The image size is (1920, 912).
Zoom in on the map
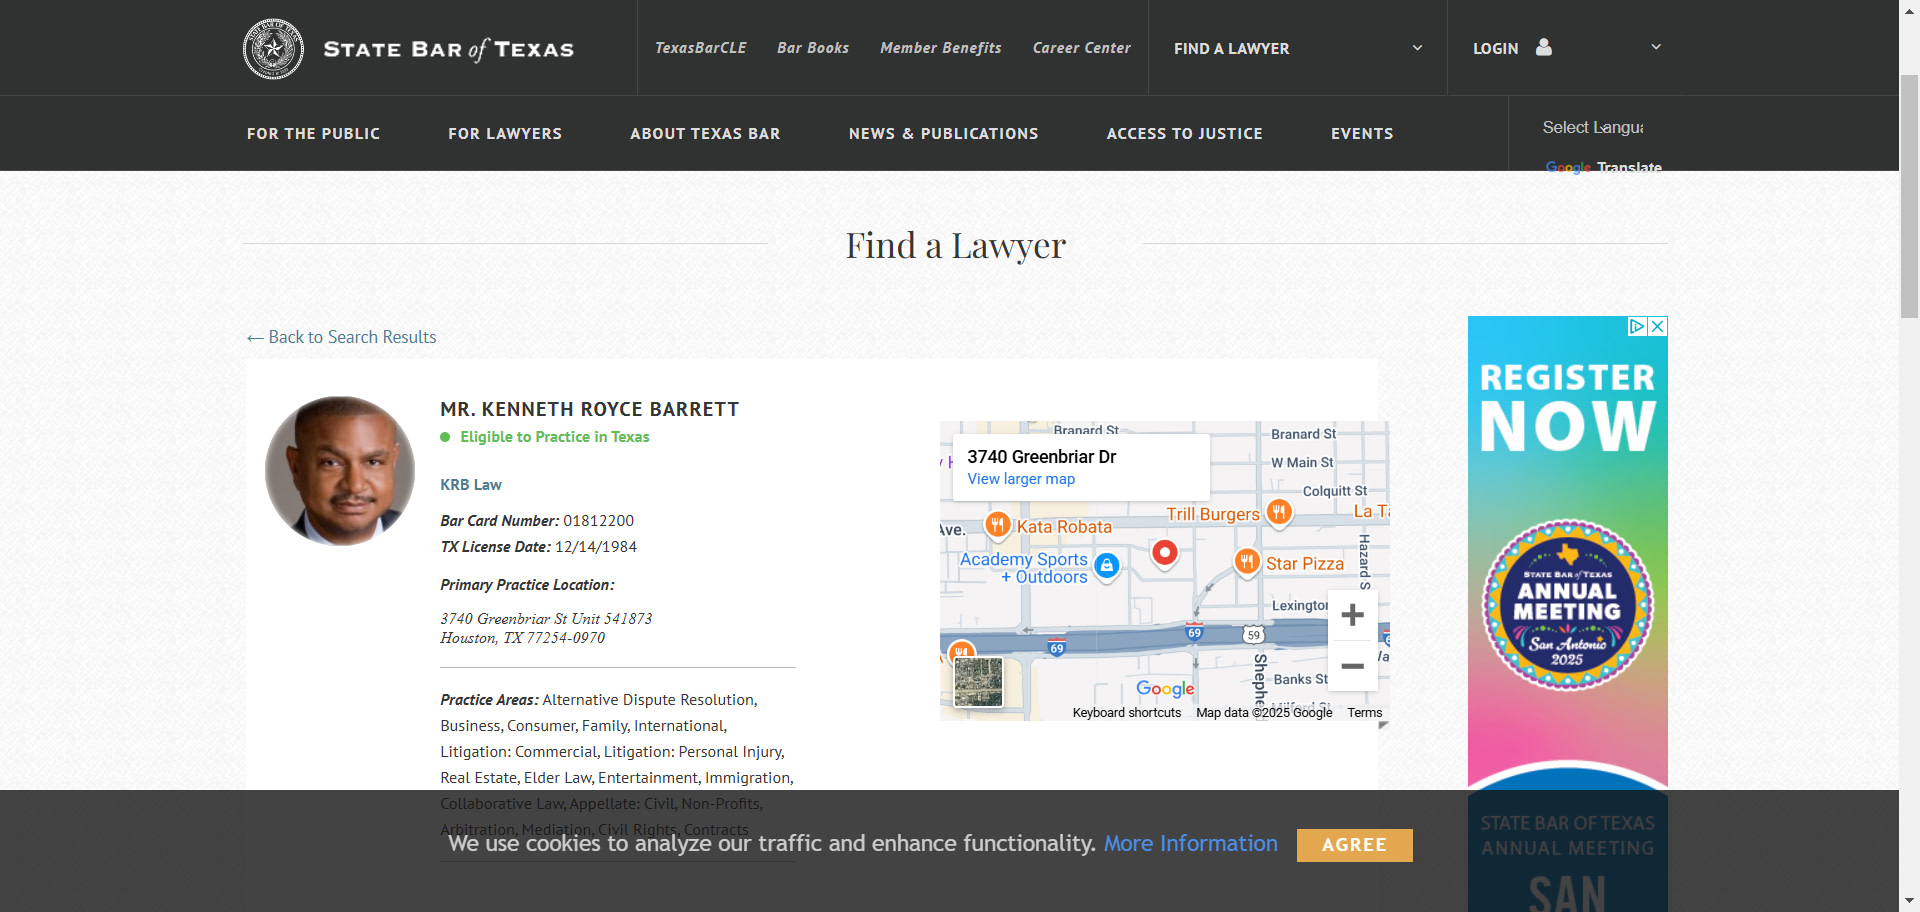(x=1353, y=615)
